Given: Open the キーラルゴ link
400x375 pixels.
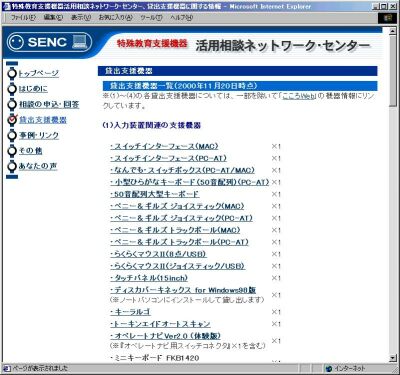Looking at the screenshot, I should [x=130, y=312].
